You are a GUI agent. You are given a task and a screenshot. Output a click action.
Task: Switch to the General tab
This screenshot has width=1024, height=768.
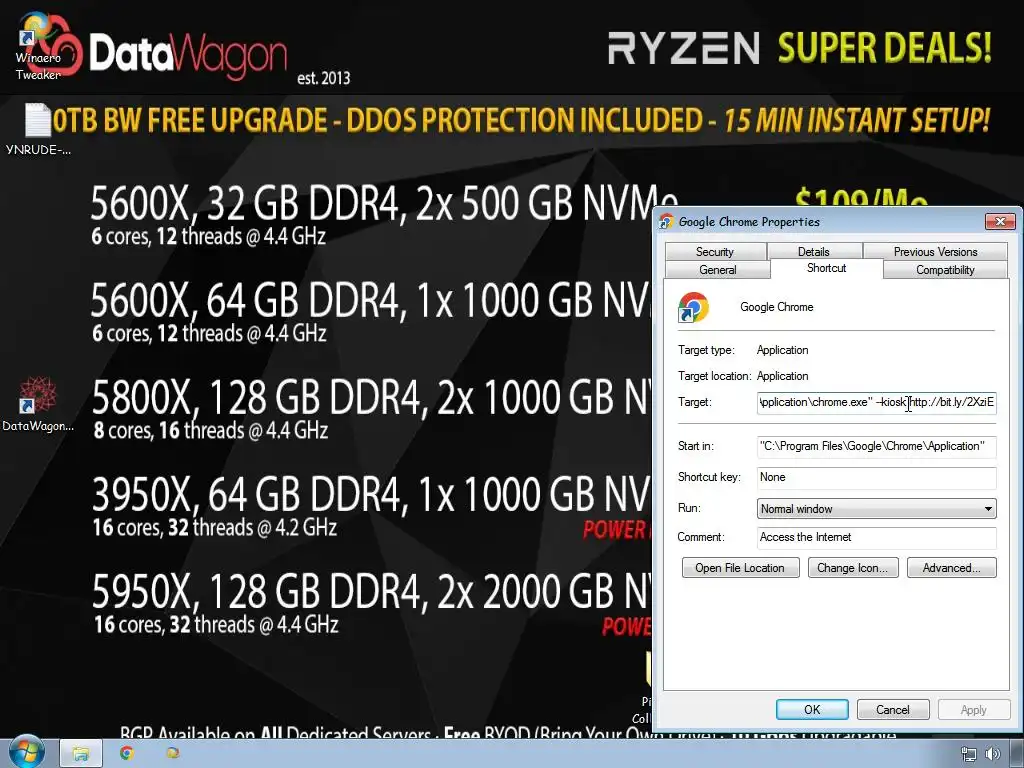pyautogui.click(x=718, y=270)
